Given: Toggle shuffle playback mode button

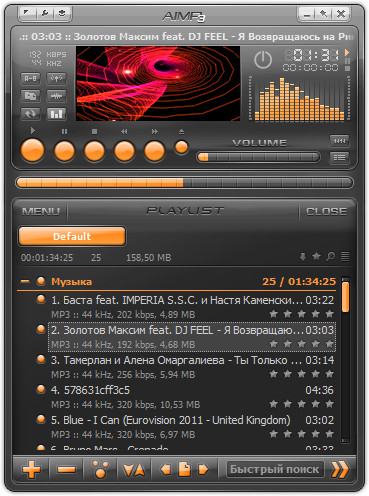Looking at the screenshot, I should coord(30,96).
